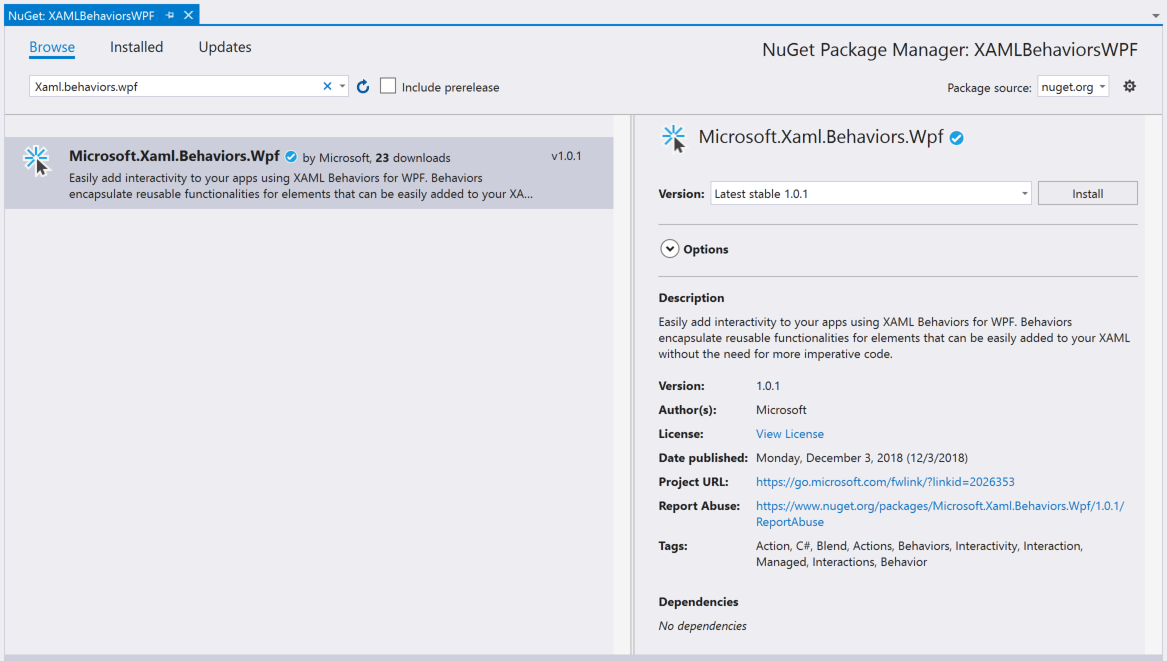Open the Package source dropdown
Screen dimensions: 1167x661
click(x=1073, y=87)
